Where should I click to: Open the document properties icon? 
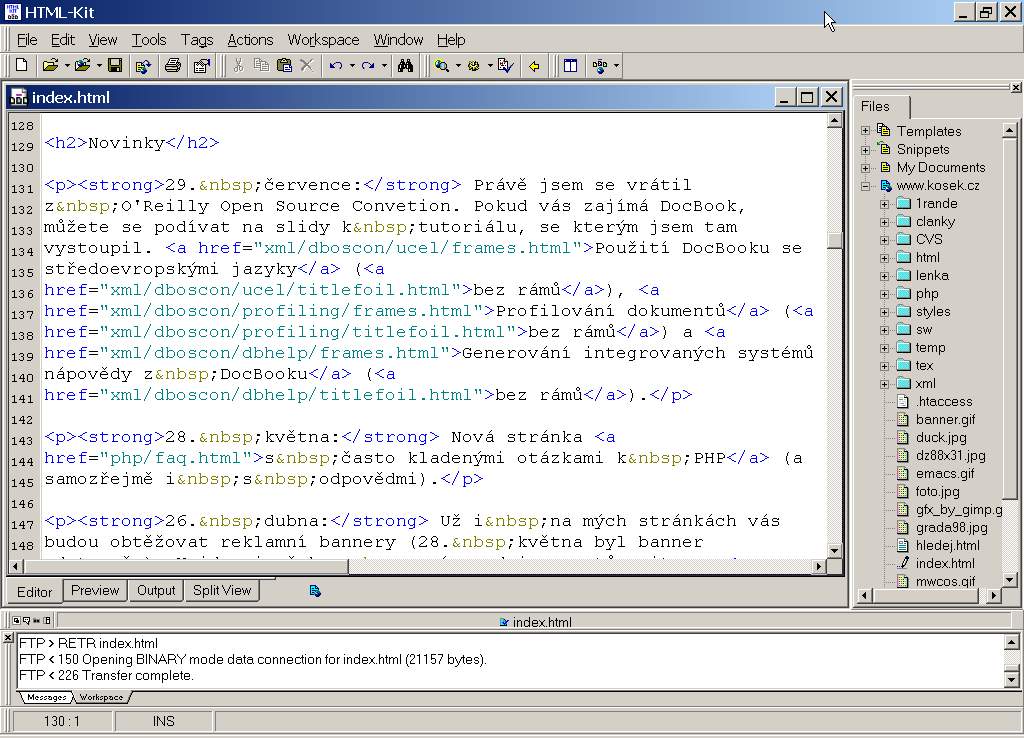[x=202, y=65]
